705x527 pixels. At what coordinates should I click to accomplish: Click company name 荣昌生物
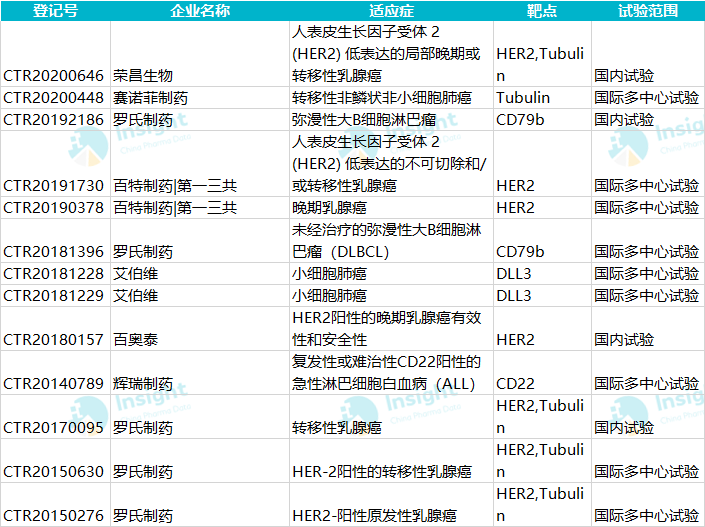pos(143,76)
